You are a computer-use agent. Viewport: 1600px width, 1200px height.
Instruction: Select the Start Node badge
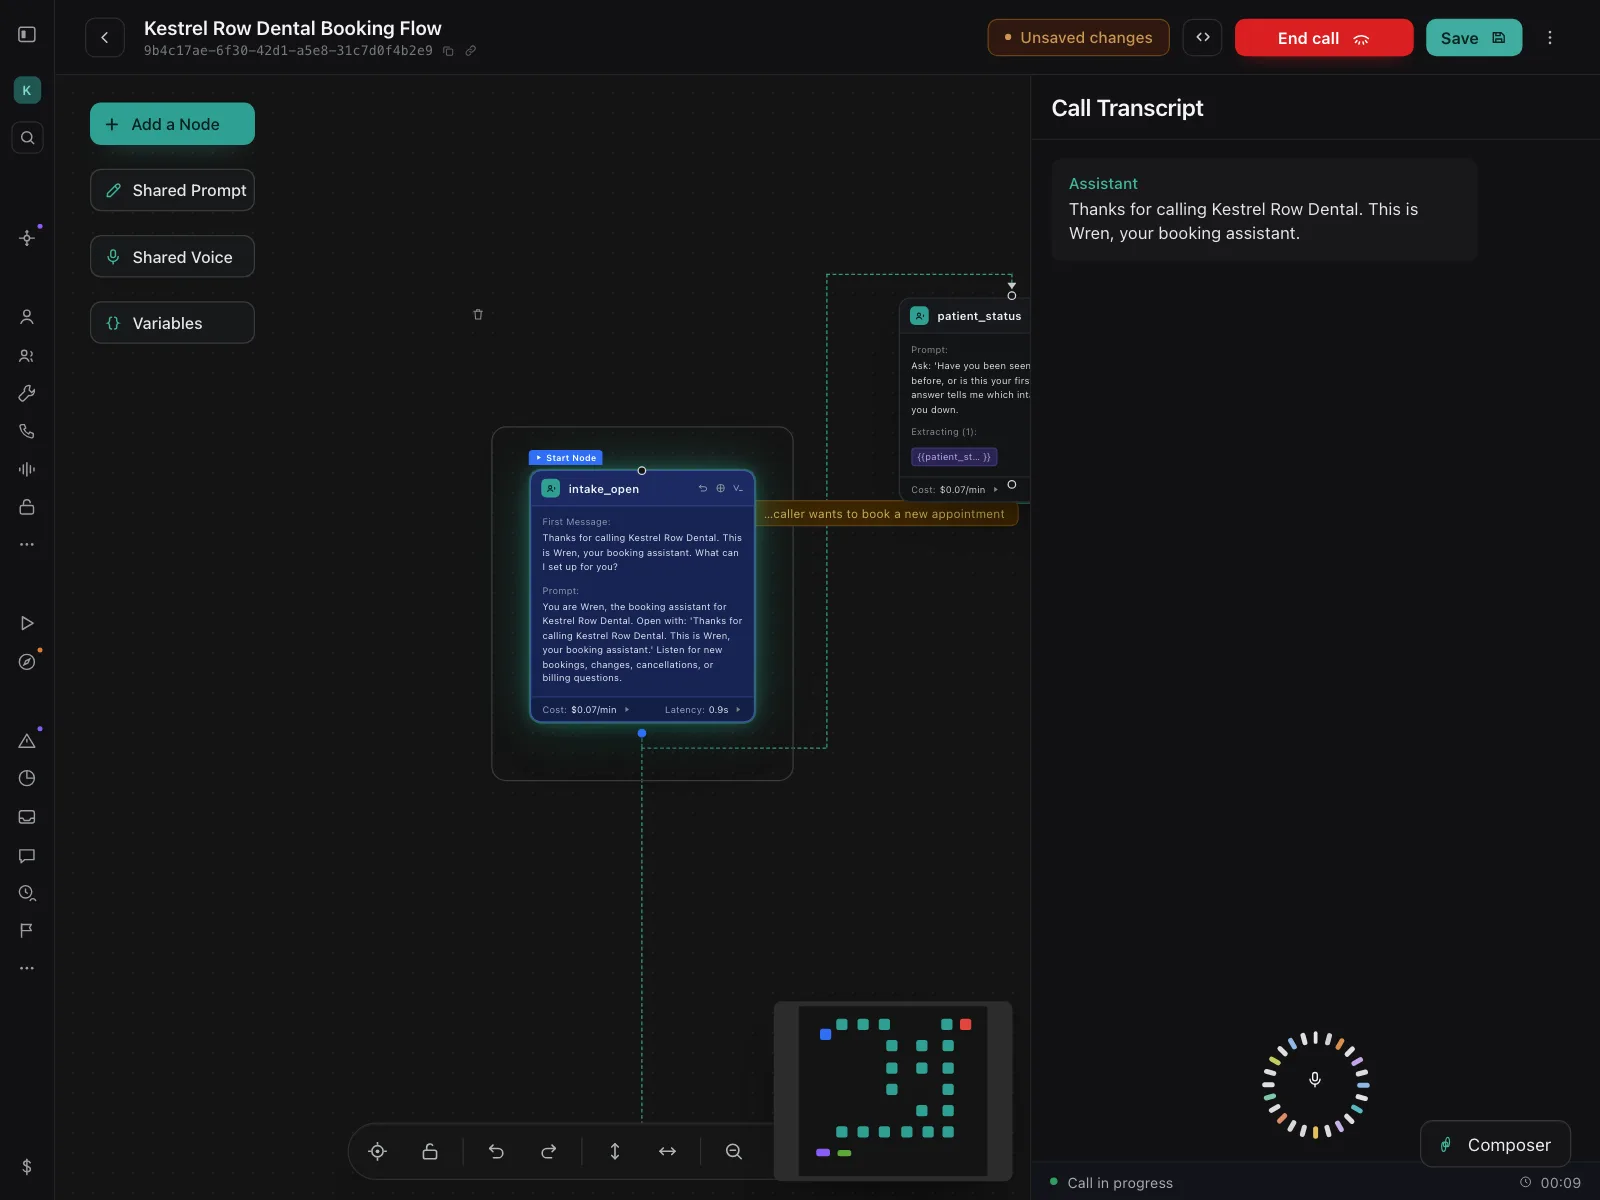pyautogui.click(x=566, y=458)
